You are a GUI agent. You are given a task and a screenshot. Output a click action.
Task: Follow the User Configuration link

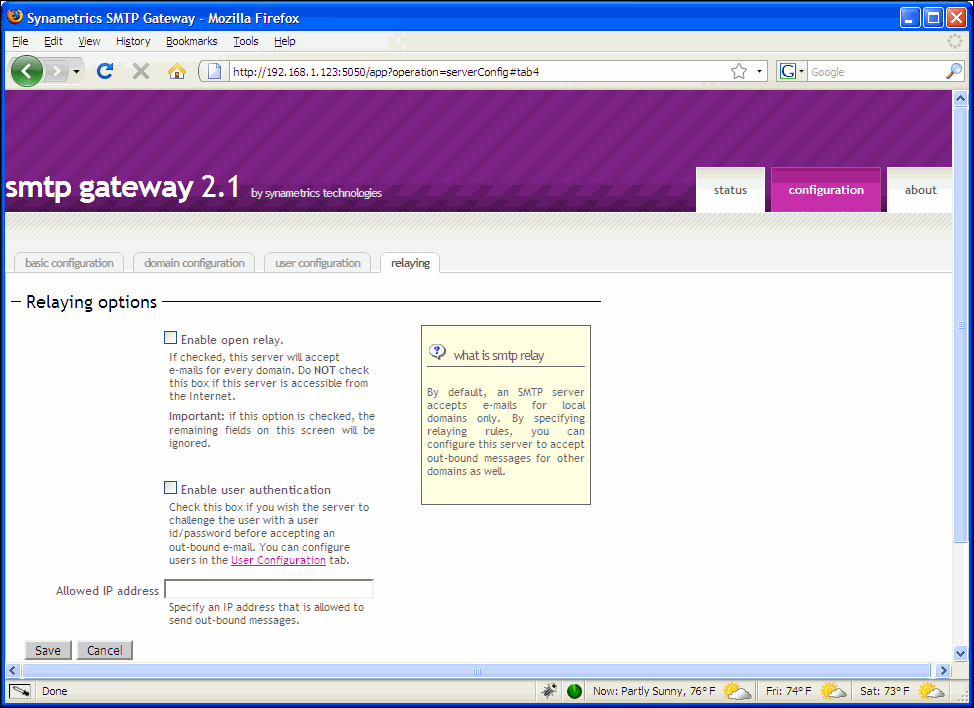pyautogui.click(x=278, y=560)
